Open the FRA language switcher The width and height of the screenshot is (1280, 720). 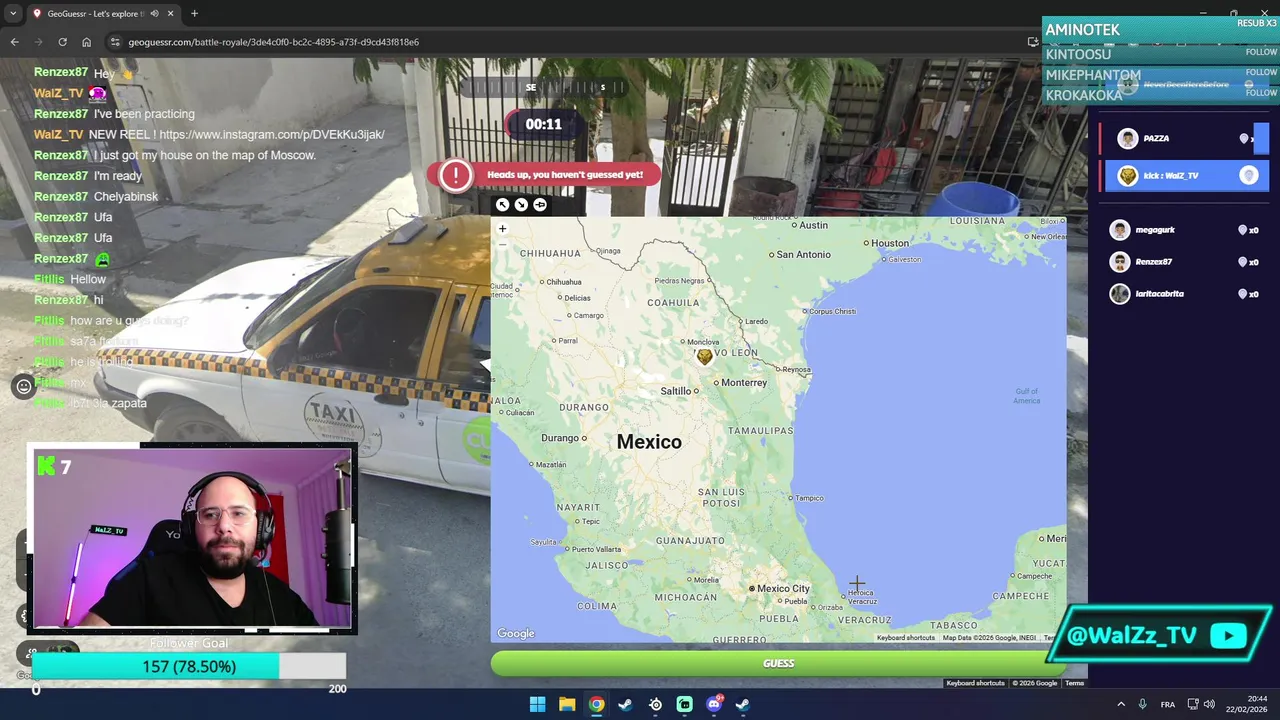(1167, 704)
